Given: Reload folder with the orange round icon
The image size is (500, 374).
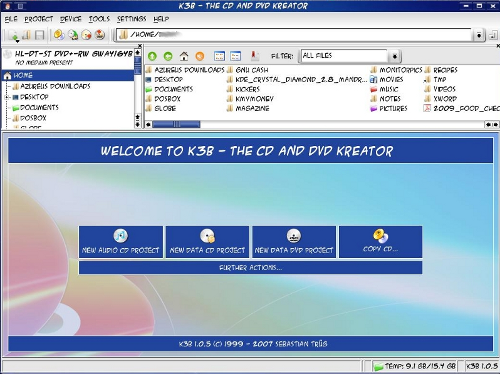Looking at the screenshot, I should point(200,56).
